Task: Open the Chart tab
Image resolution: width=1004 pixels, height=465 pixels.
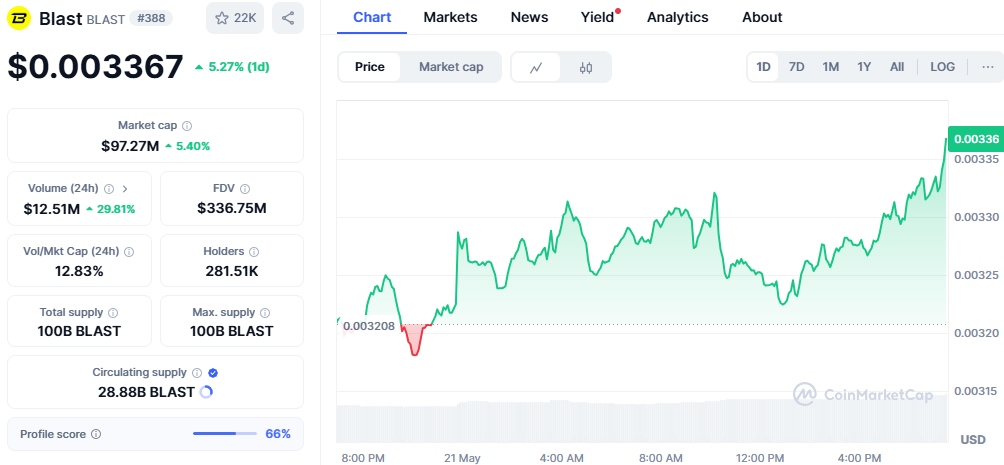Action: coord(372,17)
